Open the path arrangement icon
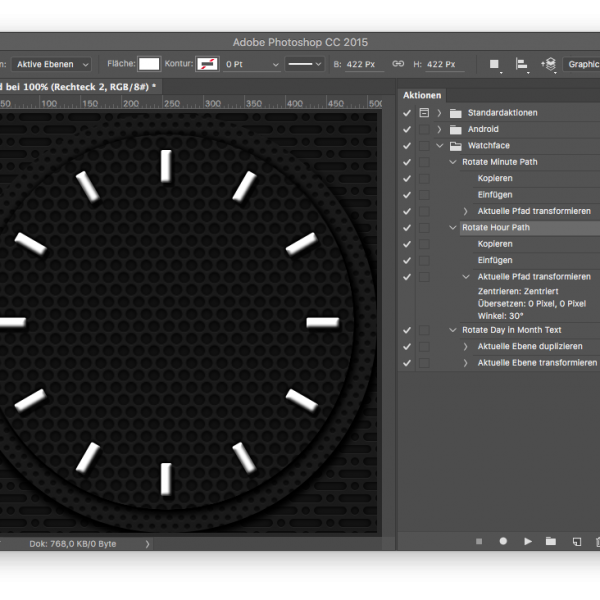 (x=549, y=64)
